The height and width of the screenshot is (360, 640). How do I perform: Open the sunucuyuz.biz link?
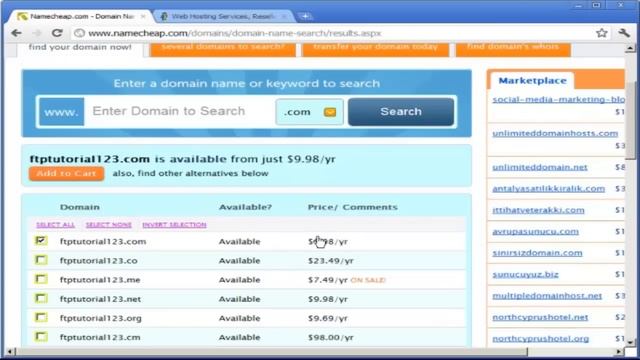tap(525, 274)
